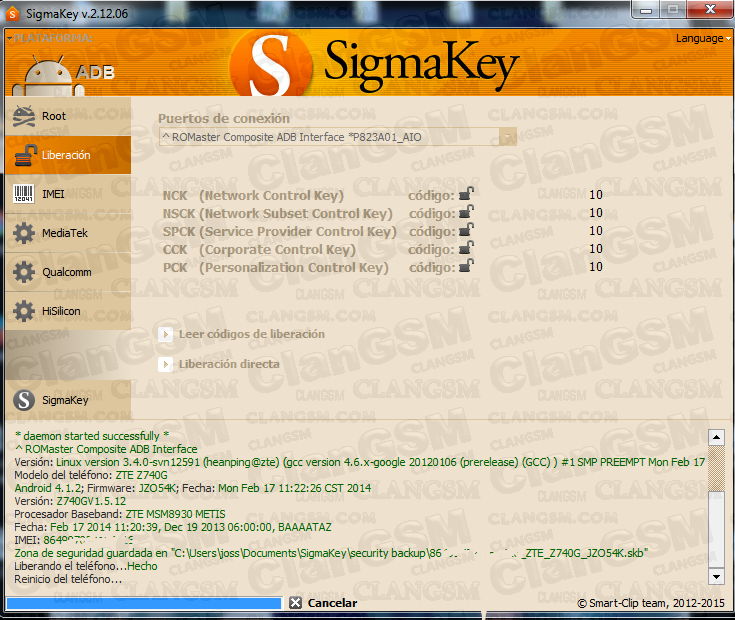Click the Qualcomm gear icon
The image size is (735, 620).
point(24,272)
